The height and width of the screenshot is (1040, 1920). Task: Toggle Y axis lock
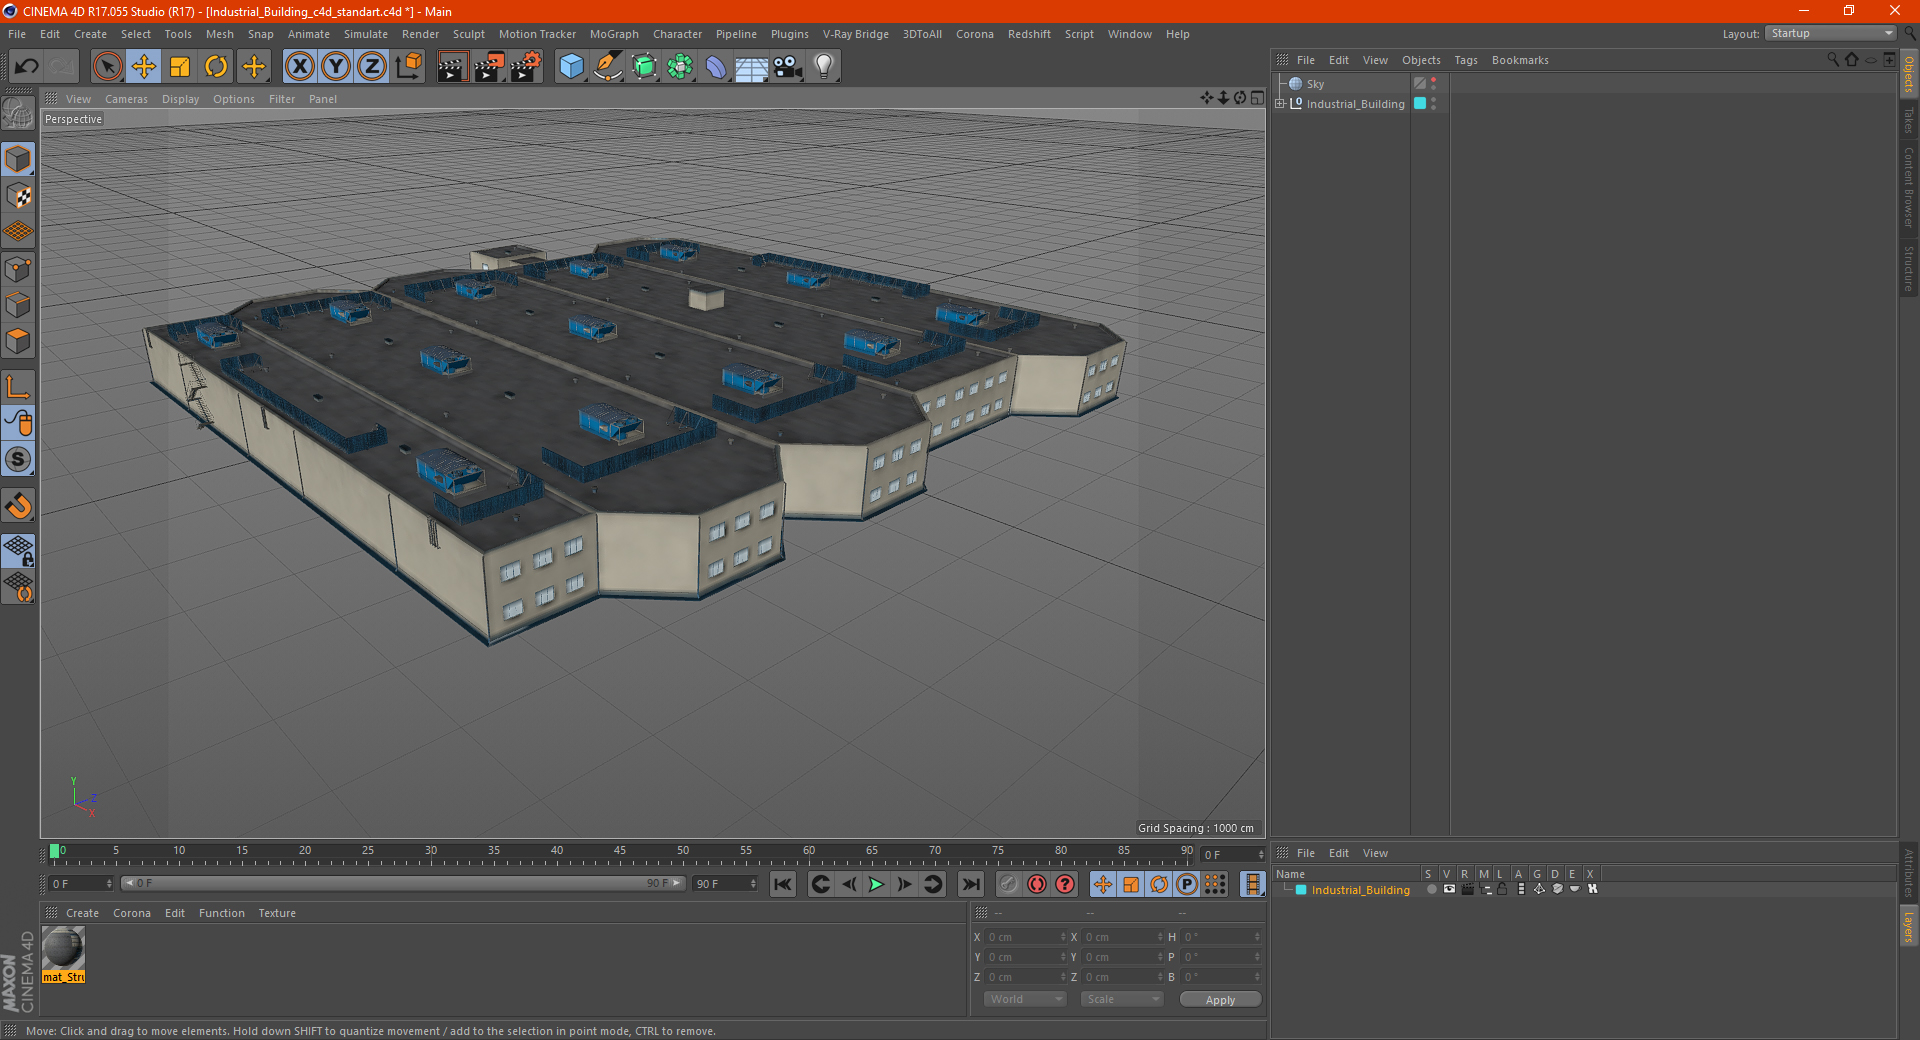click(x=336, y=67)
